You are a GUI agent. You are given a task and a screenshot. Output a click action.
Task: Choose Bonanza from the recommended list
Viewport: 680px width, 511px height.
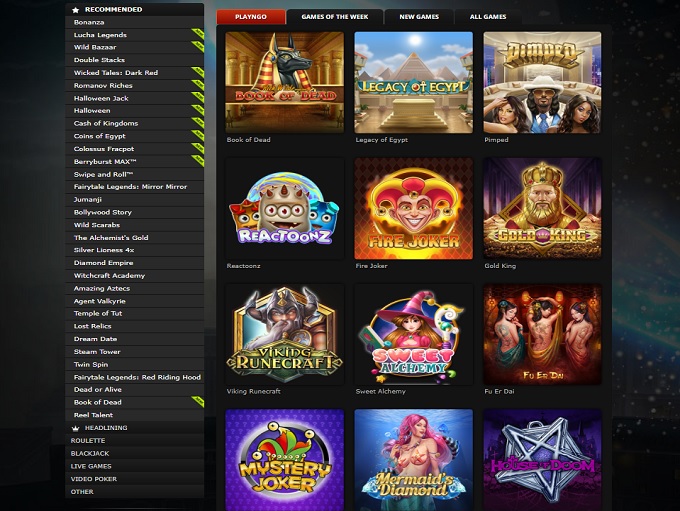pyautogui.click(x=89, y=22)
